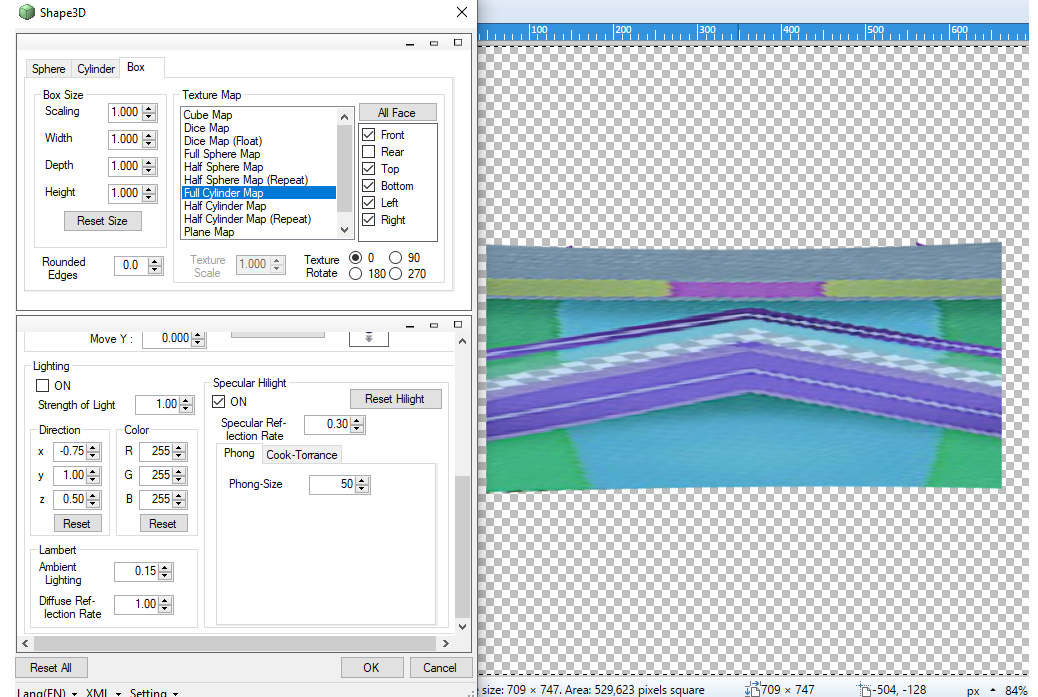Select Dice Map (Float) texture option
1038x697 pixels.
(x=223, y=141)
